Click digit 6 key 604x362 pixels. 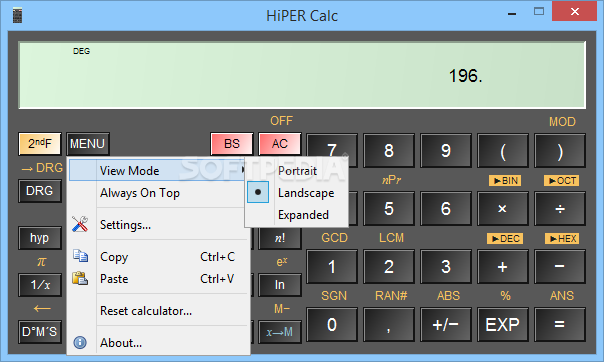click(446, 208)
